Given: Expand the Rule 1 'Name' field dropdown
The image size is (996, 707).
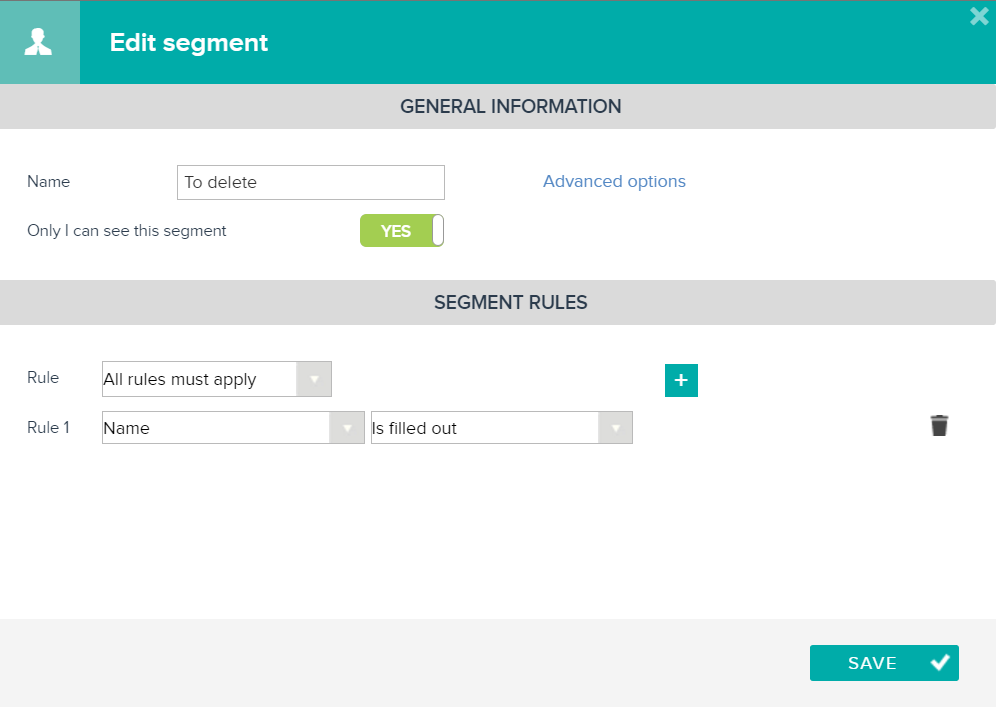Looking at the screenshot, I should (x=233, y=428).
